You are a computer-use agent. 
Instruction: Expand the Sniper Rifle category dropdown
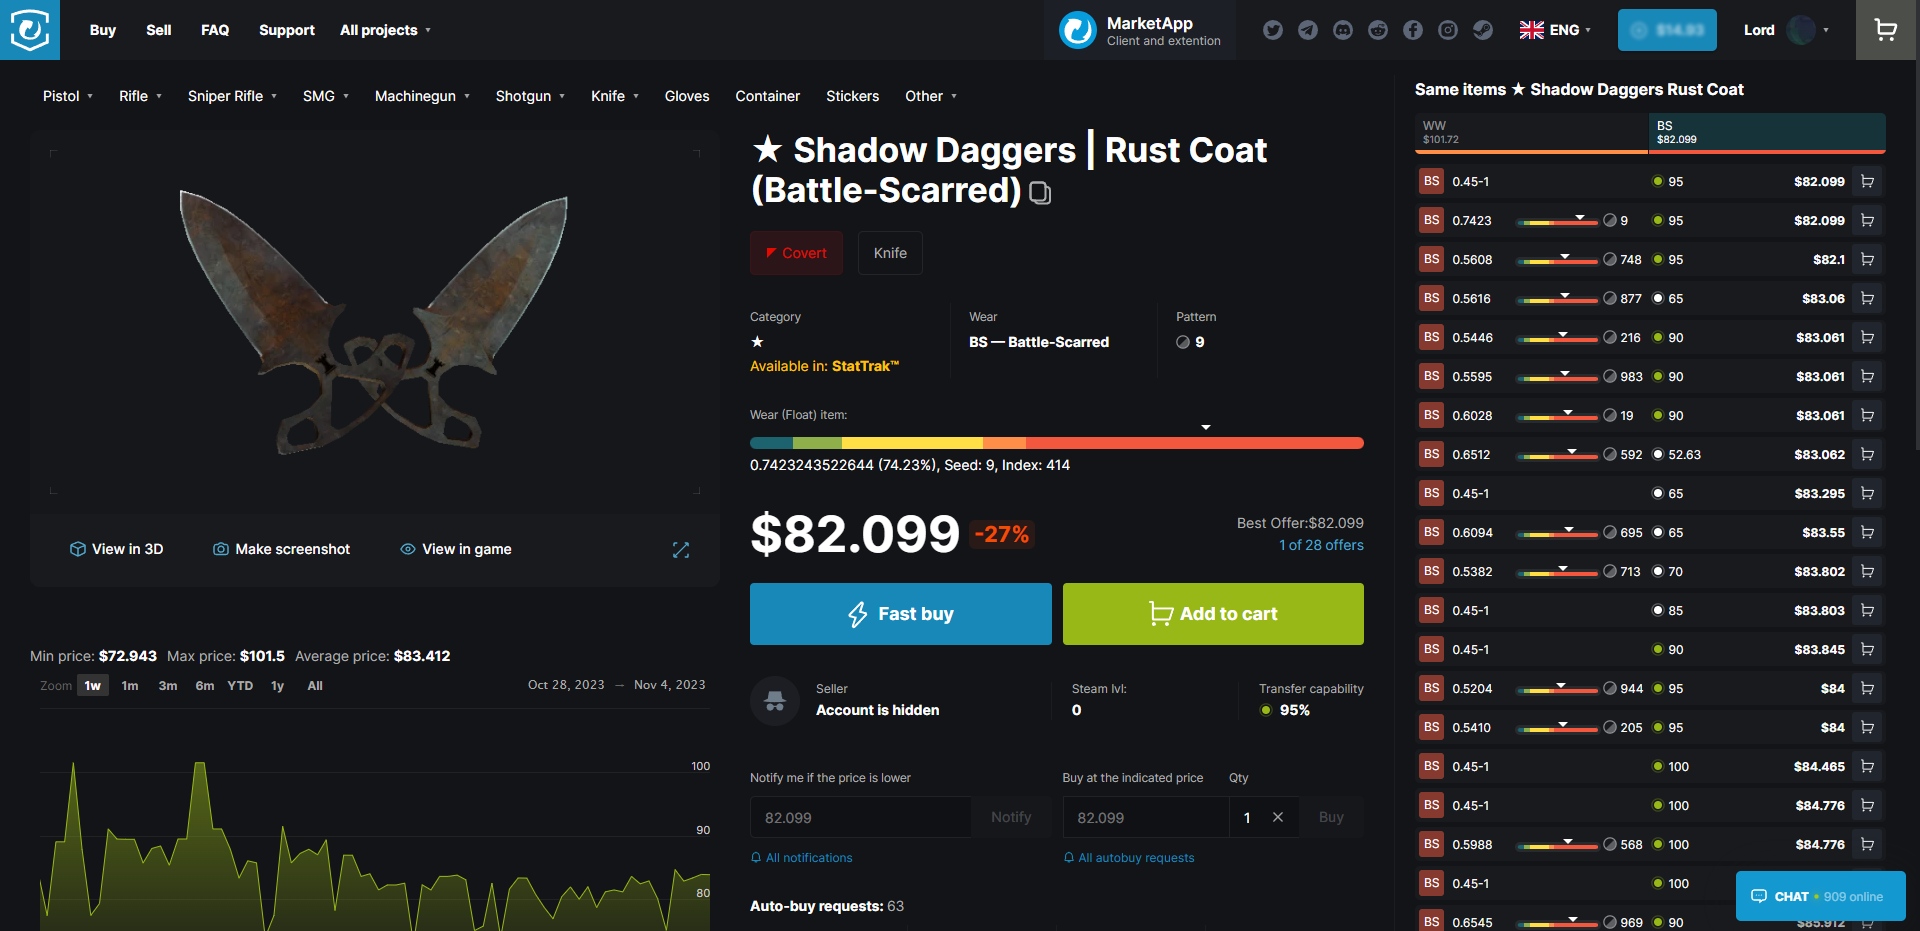pos(232,96)
